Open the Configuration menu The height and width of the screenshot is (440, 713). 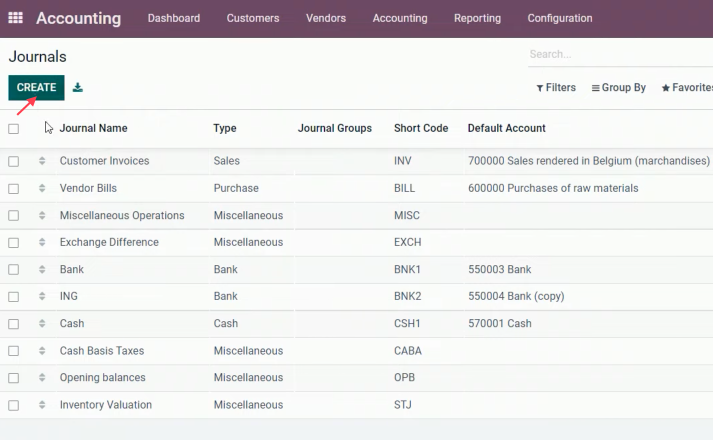pos(560,18)
